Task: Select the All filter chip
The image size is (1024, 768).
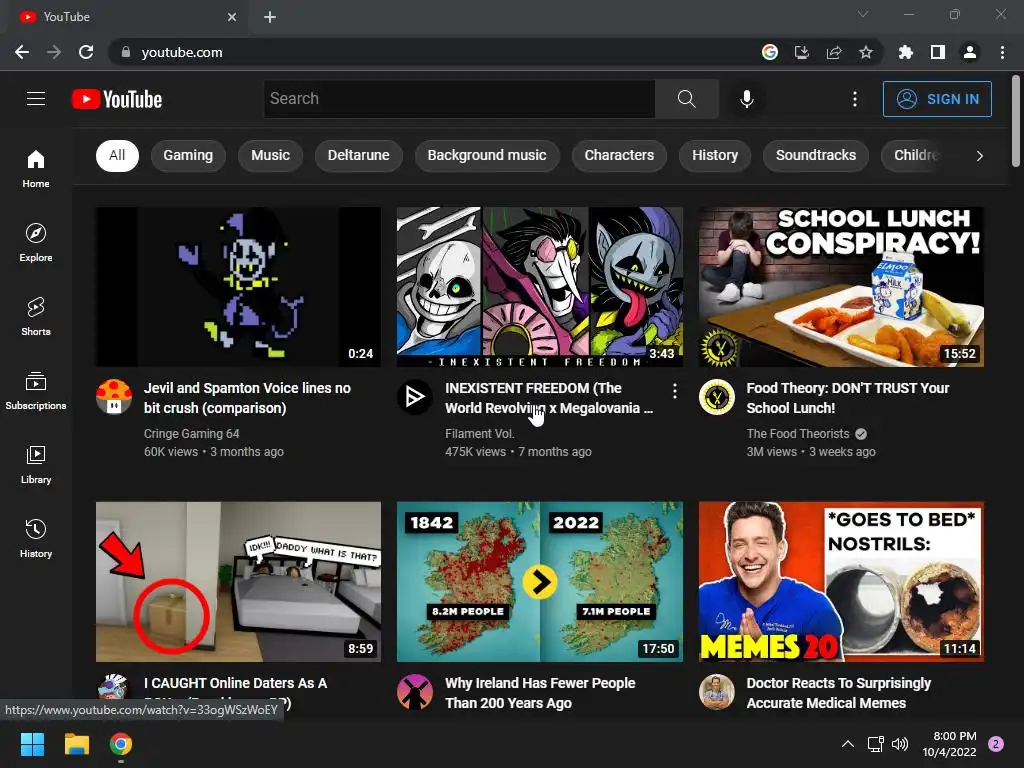Action: pyautogui.click(x=117, y=155)
